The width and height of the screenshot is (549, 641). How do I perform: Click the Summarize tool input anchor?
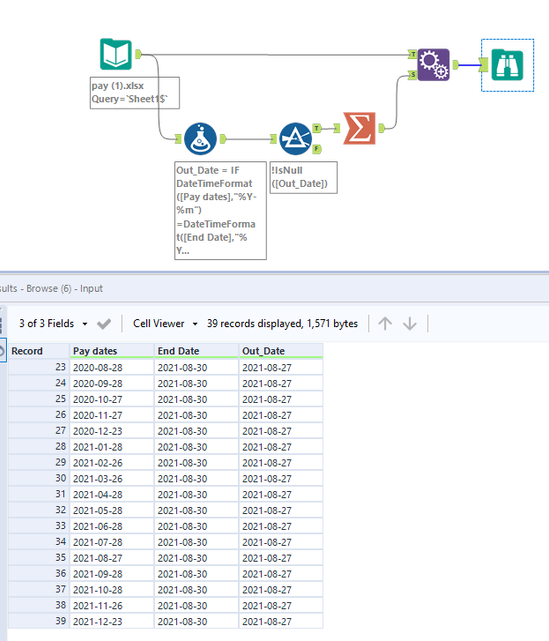337,128
